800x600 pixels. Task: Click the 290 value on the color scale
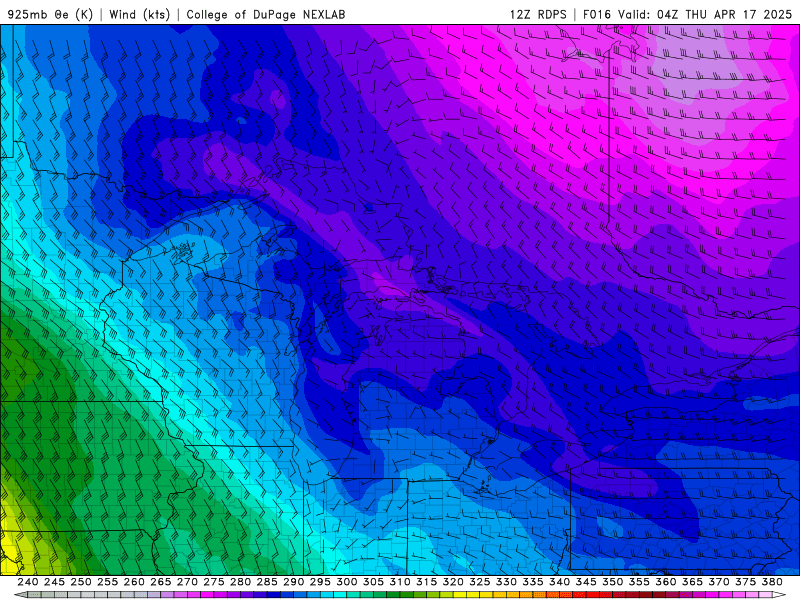pyautogui.click(x=293, y=582)
